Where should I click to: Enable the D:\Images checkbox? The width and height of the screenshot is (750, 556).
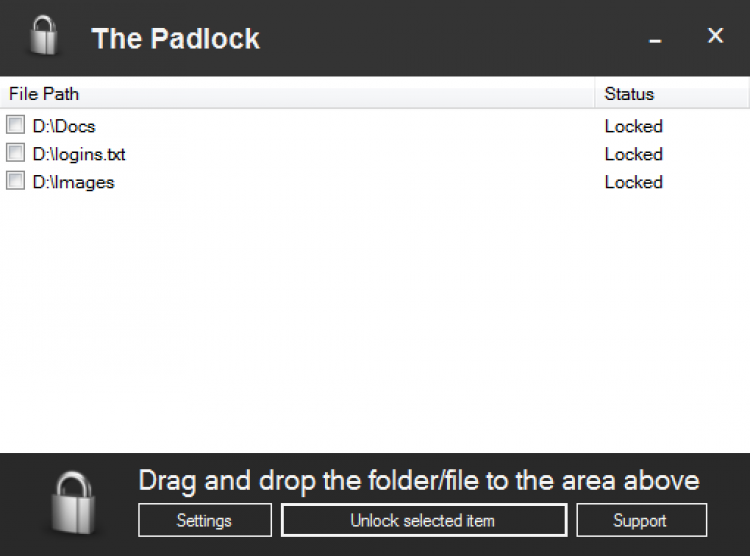click(x=15, y=181)
